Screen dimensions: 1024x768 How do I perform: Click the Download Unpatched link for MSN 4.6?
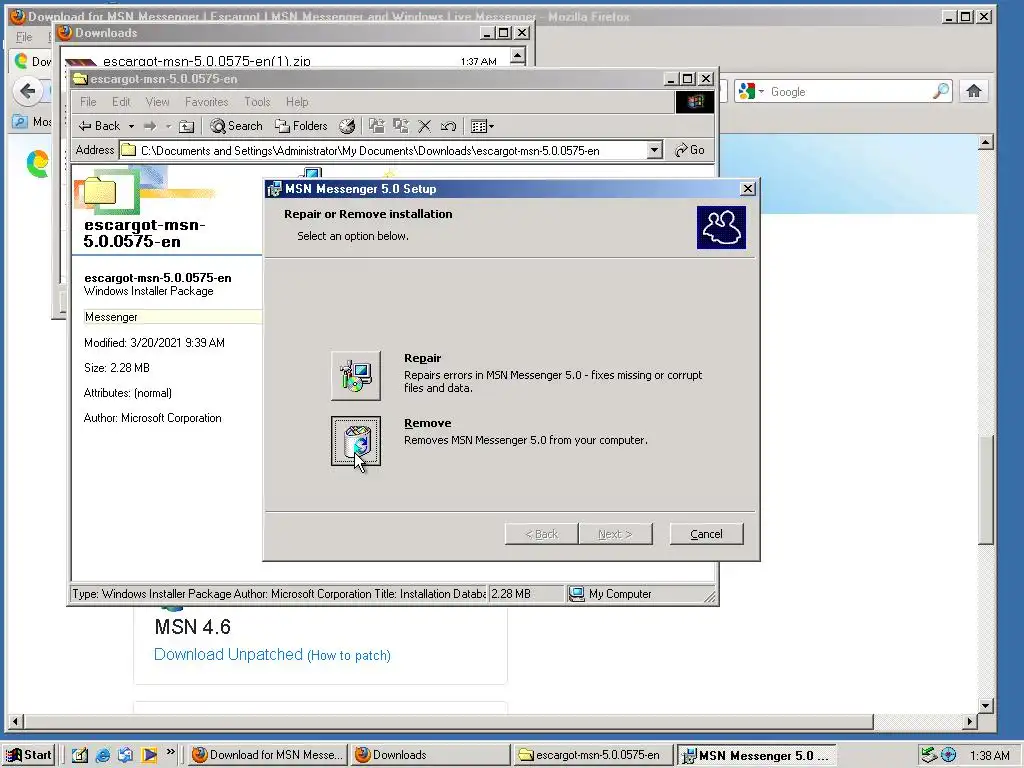pyautogui.click(x=228, y=654)
